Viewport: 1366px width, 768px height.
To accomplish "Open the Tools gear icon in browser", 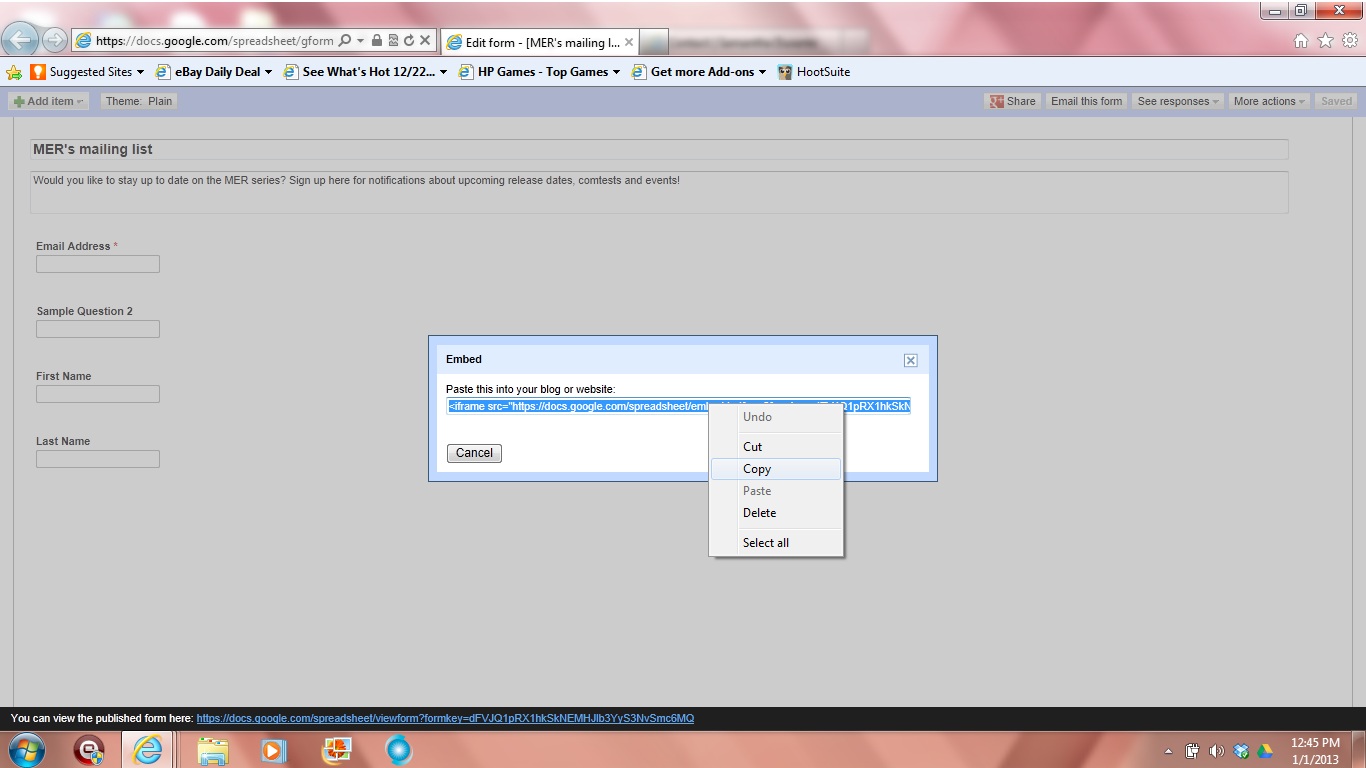I will [1350, 41].
